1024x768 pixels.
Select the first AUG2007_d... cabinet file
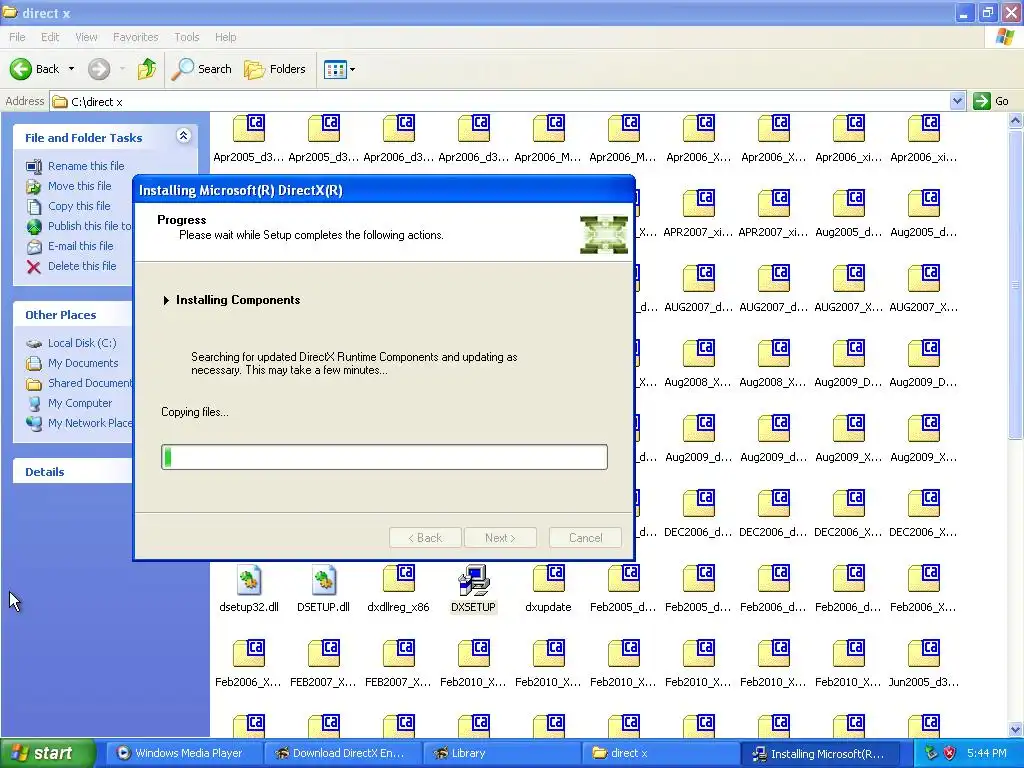(x=698, y=279)
